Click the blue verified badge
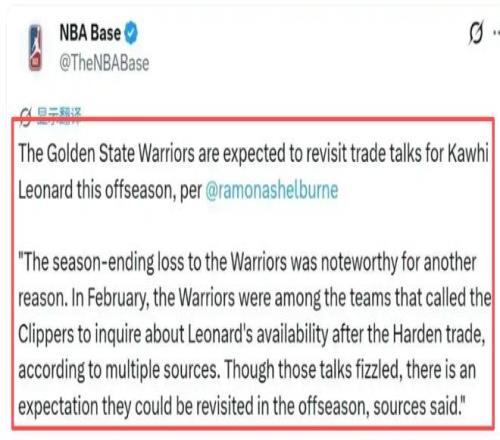500x440 pixels. [131, 32]
